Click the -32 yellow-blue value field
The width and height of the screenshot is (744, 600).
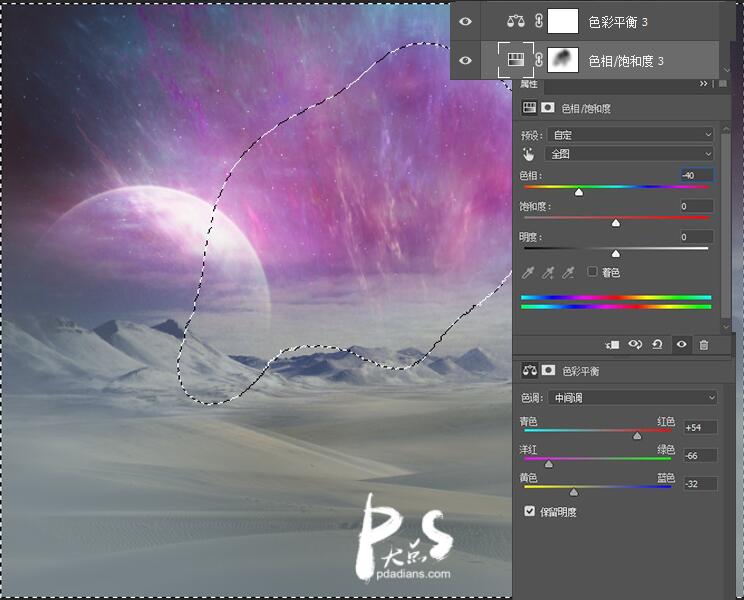pyautogui.click(x=700, y=484)
